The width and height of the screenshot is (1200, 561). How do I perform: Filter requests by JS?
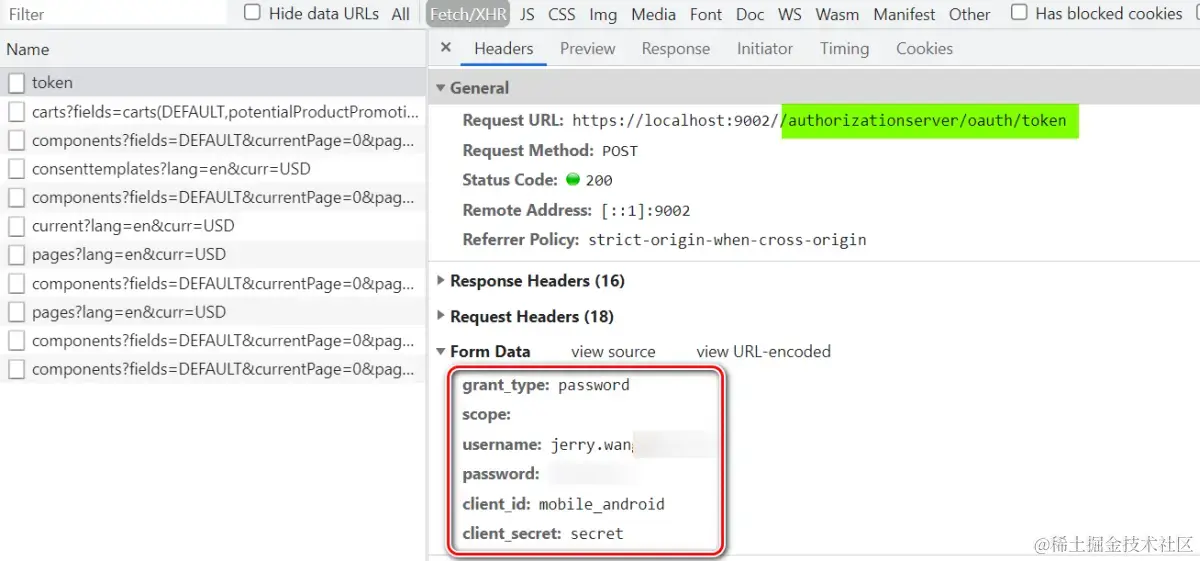[x=527, y=14]
